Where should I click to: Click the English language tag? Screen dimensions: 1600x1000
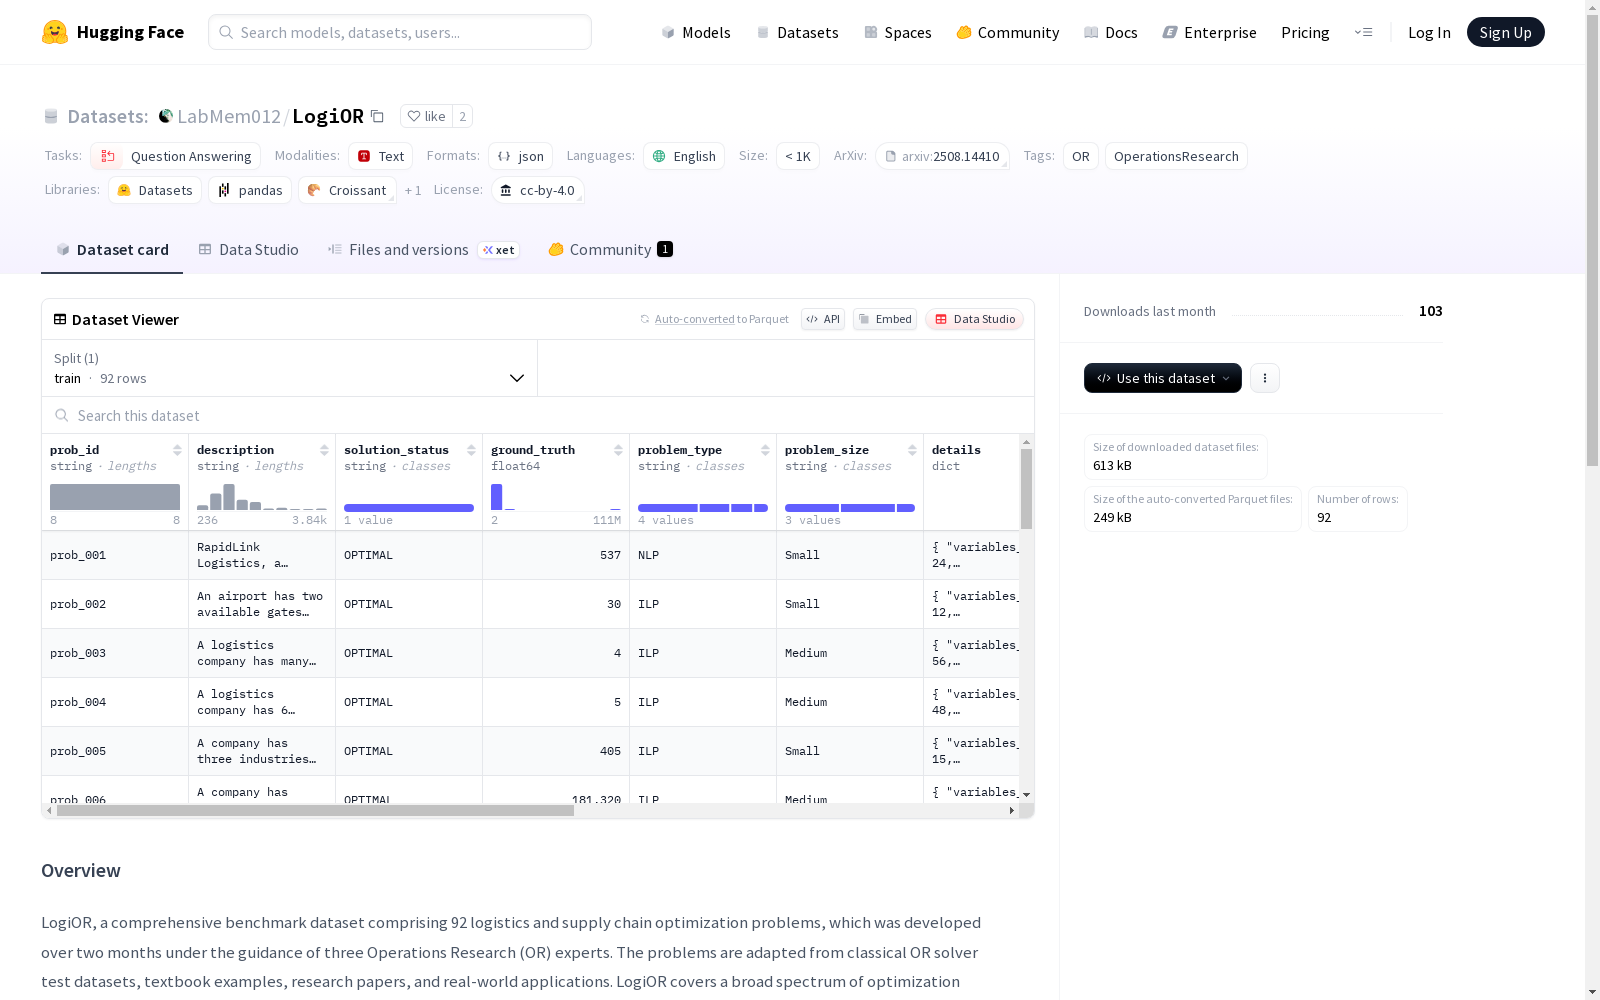coord(684,156)
